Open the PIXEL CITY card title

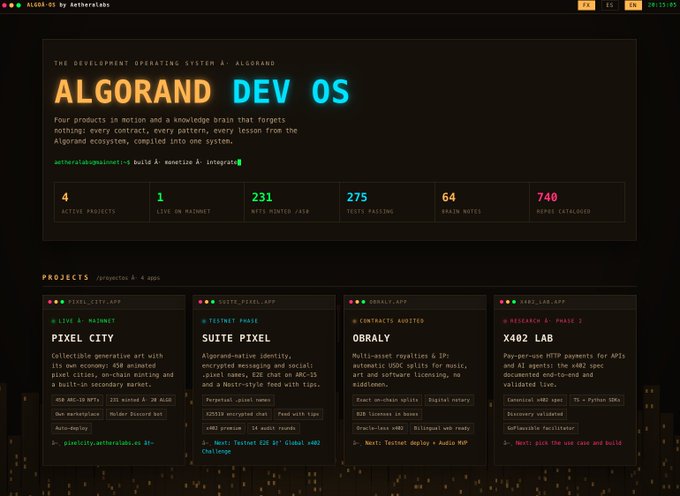point(82,338)
